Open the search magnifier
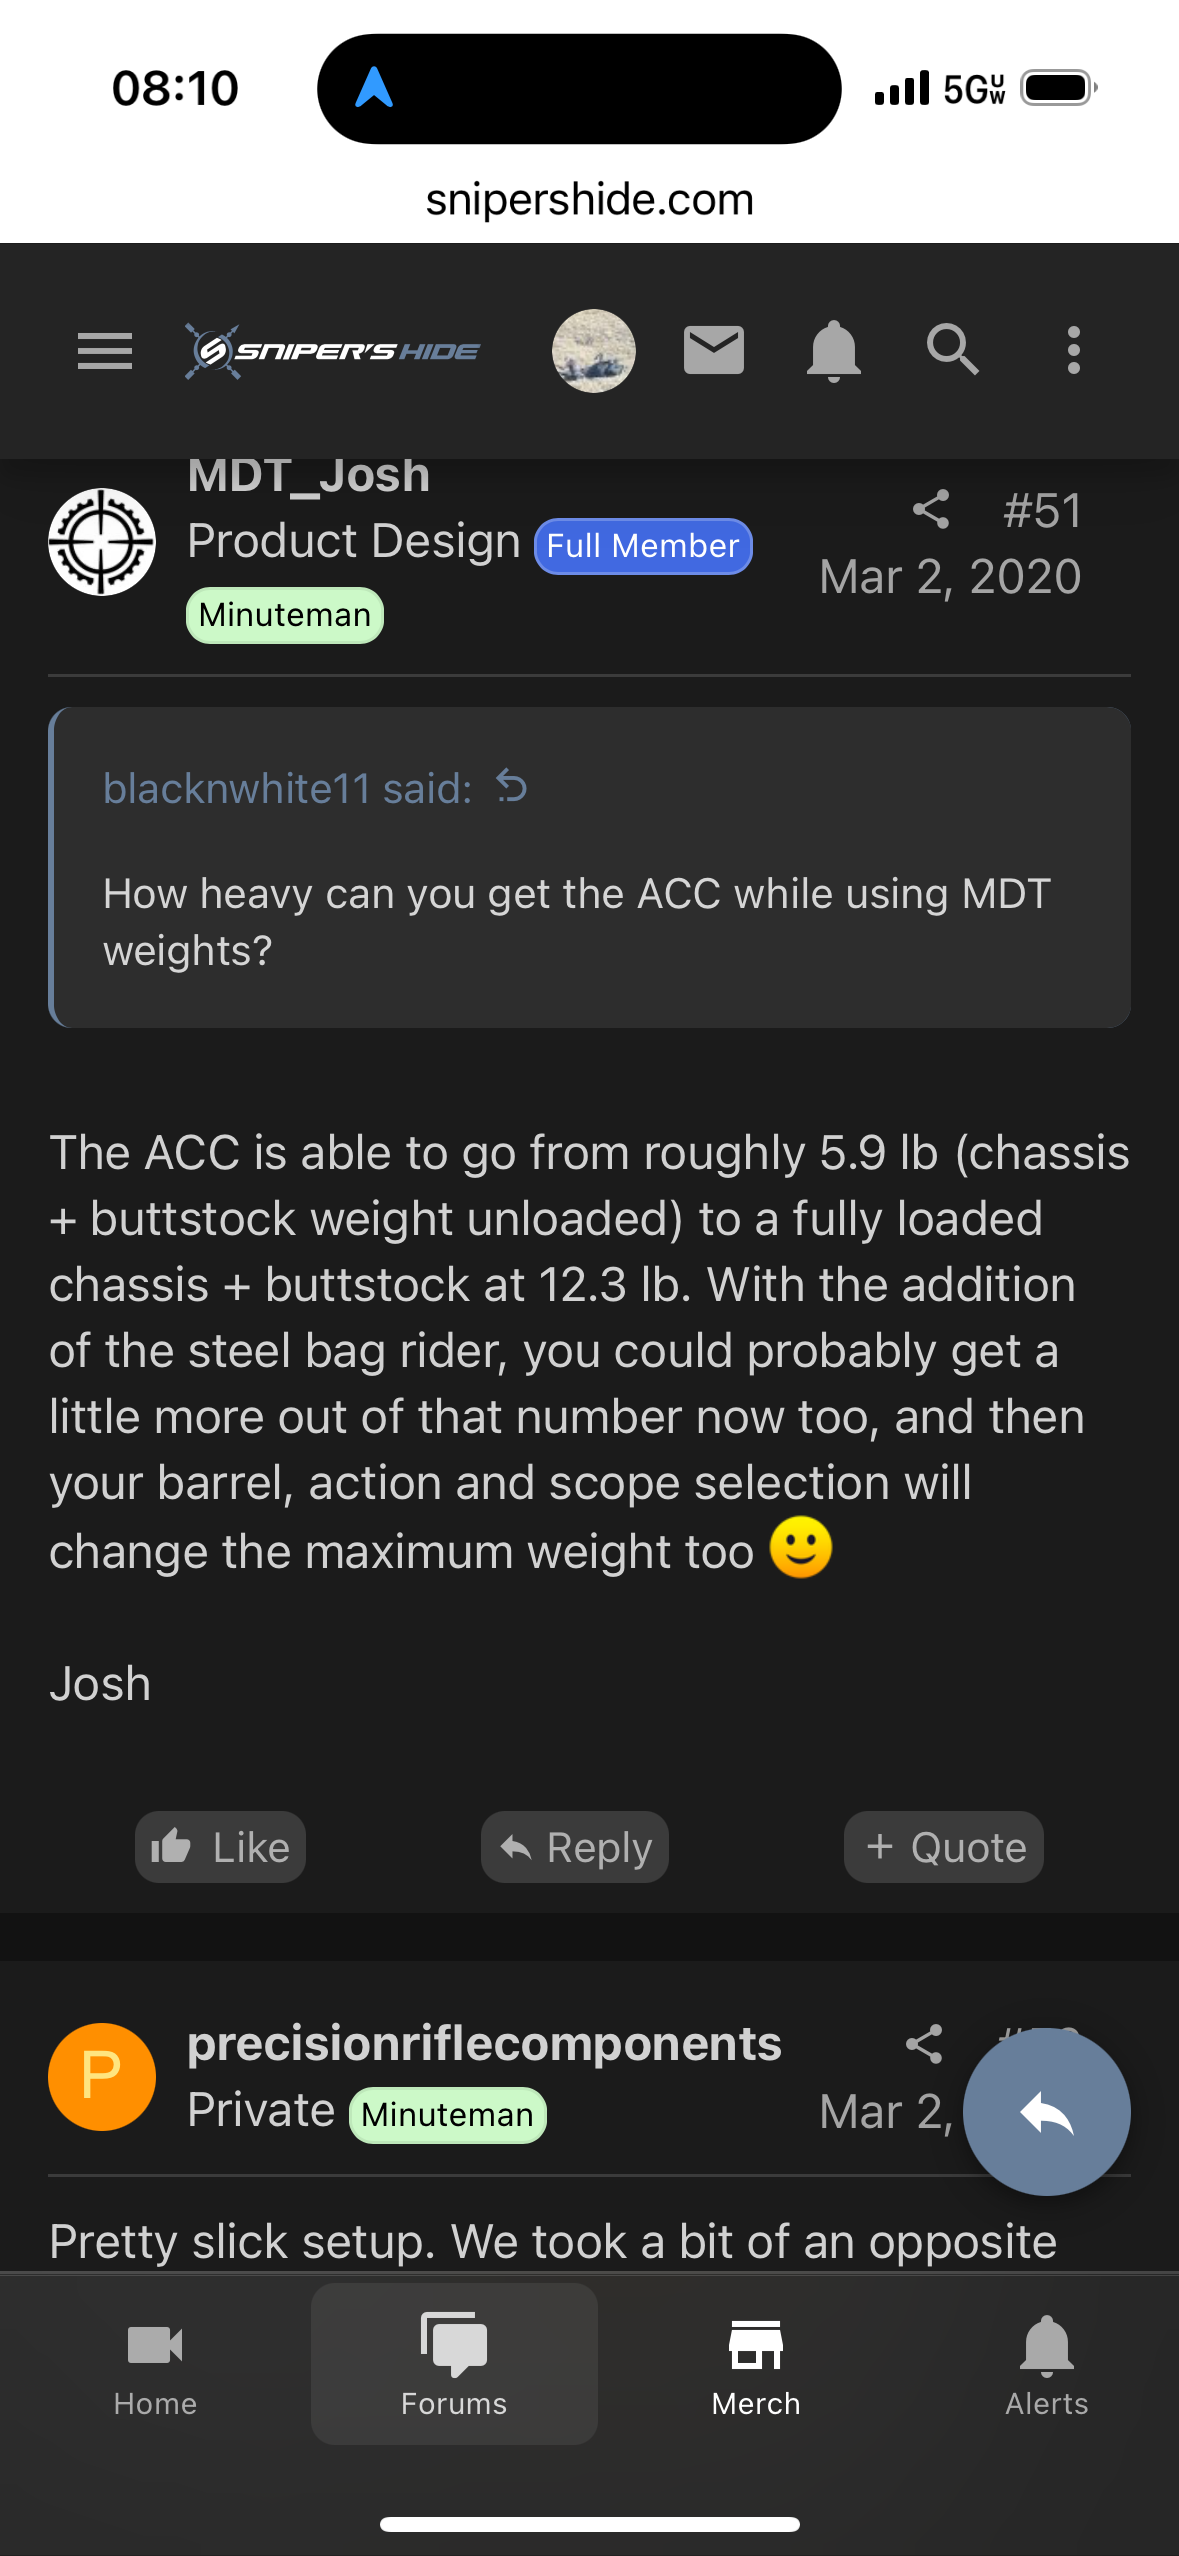This screenshot has width=1179, height=2556. pos(952,351)
